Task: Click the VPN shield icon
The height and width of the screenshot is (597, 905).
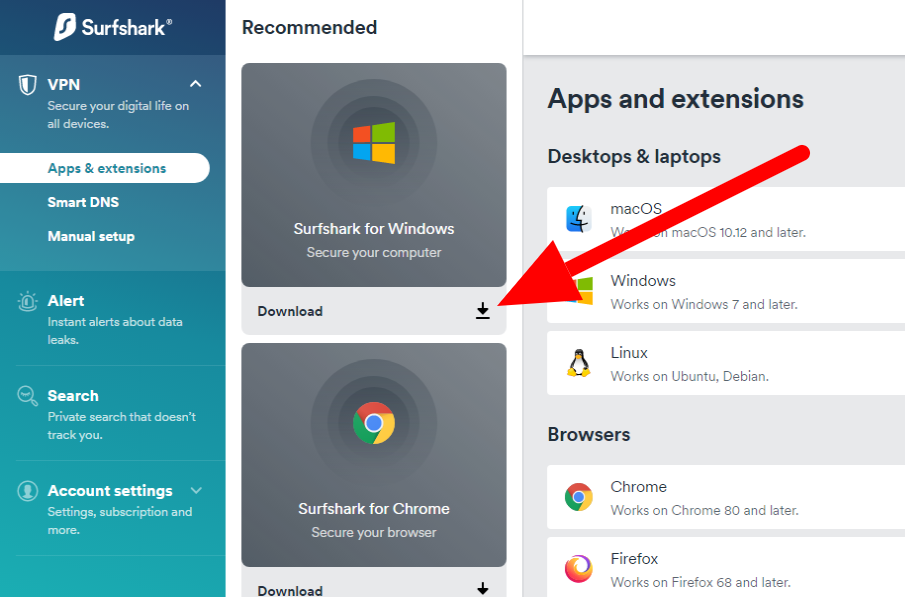Action: coord(27,84)
